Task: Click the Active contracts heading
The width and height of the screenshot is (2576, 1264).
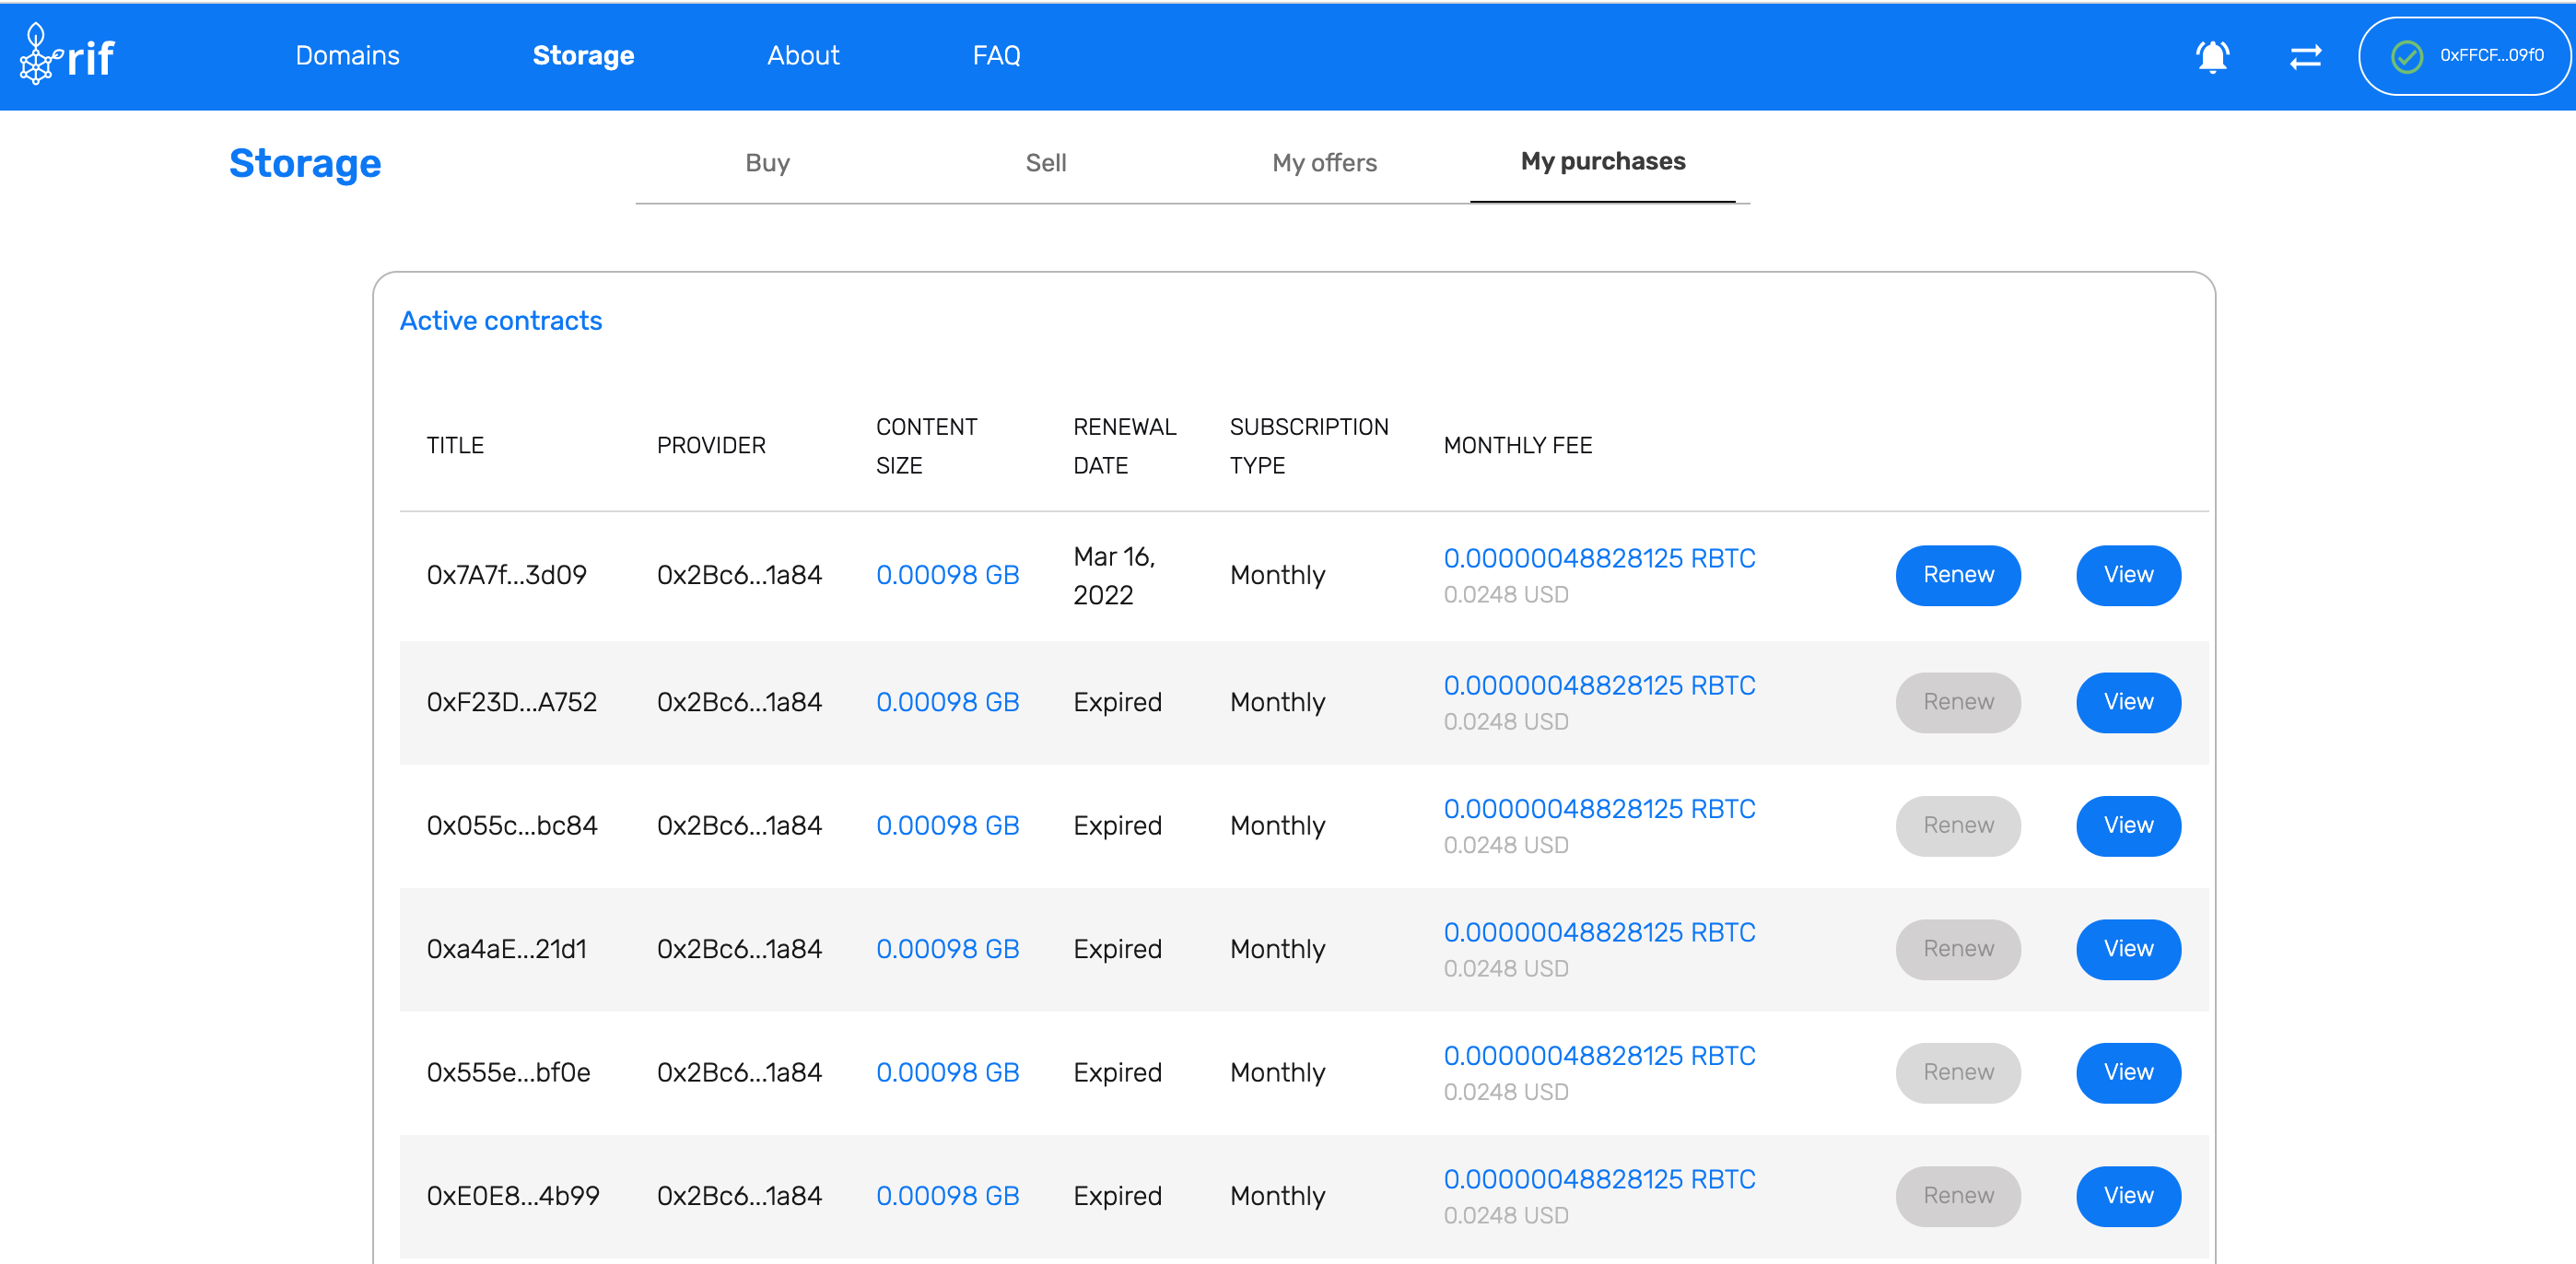Action: 501,321
